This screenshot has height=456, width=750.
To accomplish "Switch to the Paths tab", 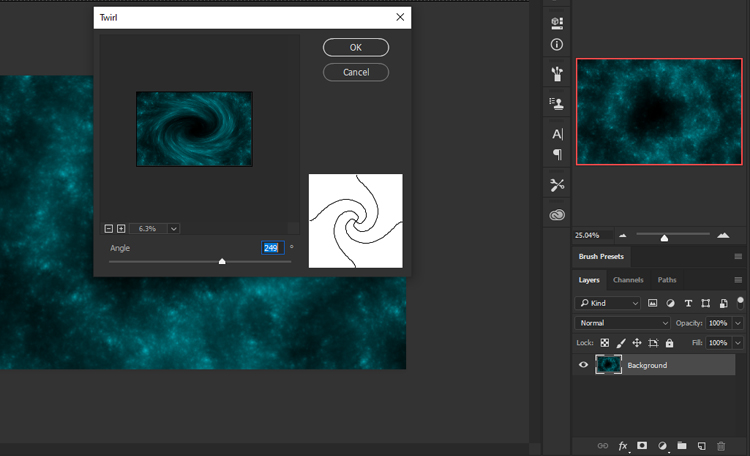I will 667,280.
